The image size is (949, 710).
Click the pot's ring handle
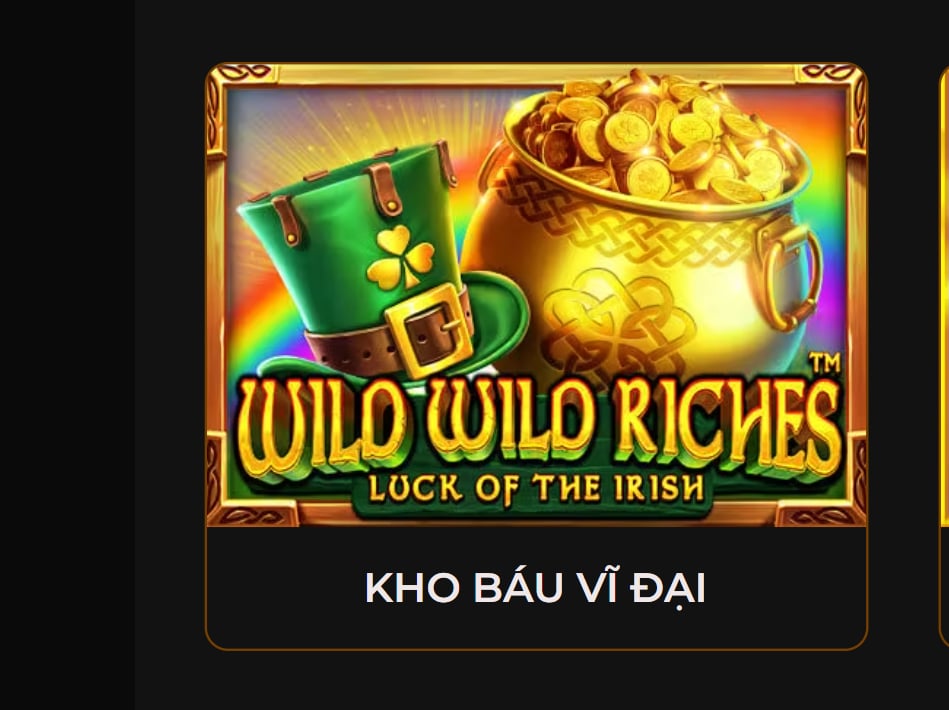point(789,274)
